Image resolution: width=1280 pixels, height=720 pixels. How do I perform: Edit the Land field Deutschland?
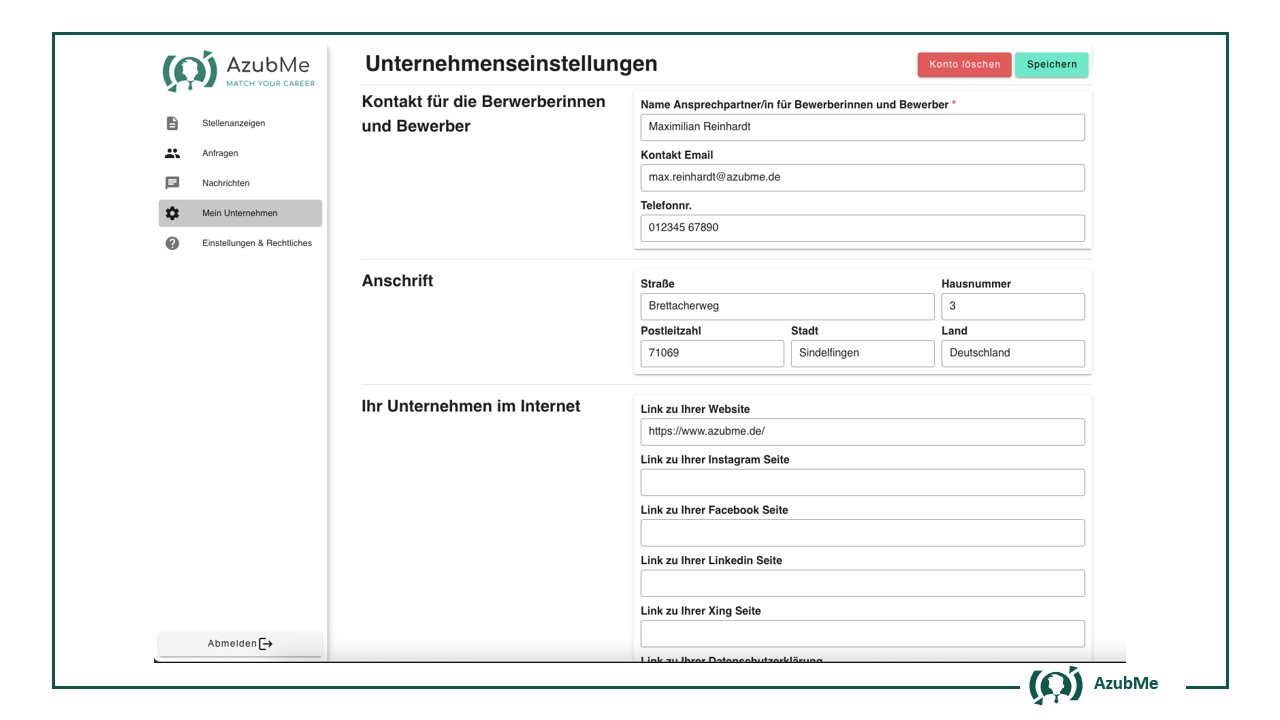[1013, 353]
